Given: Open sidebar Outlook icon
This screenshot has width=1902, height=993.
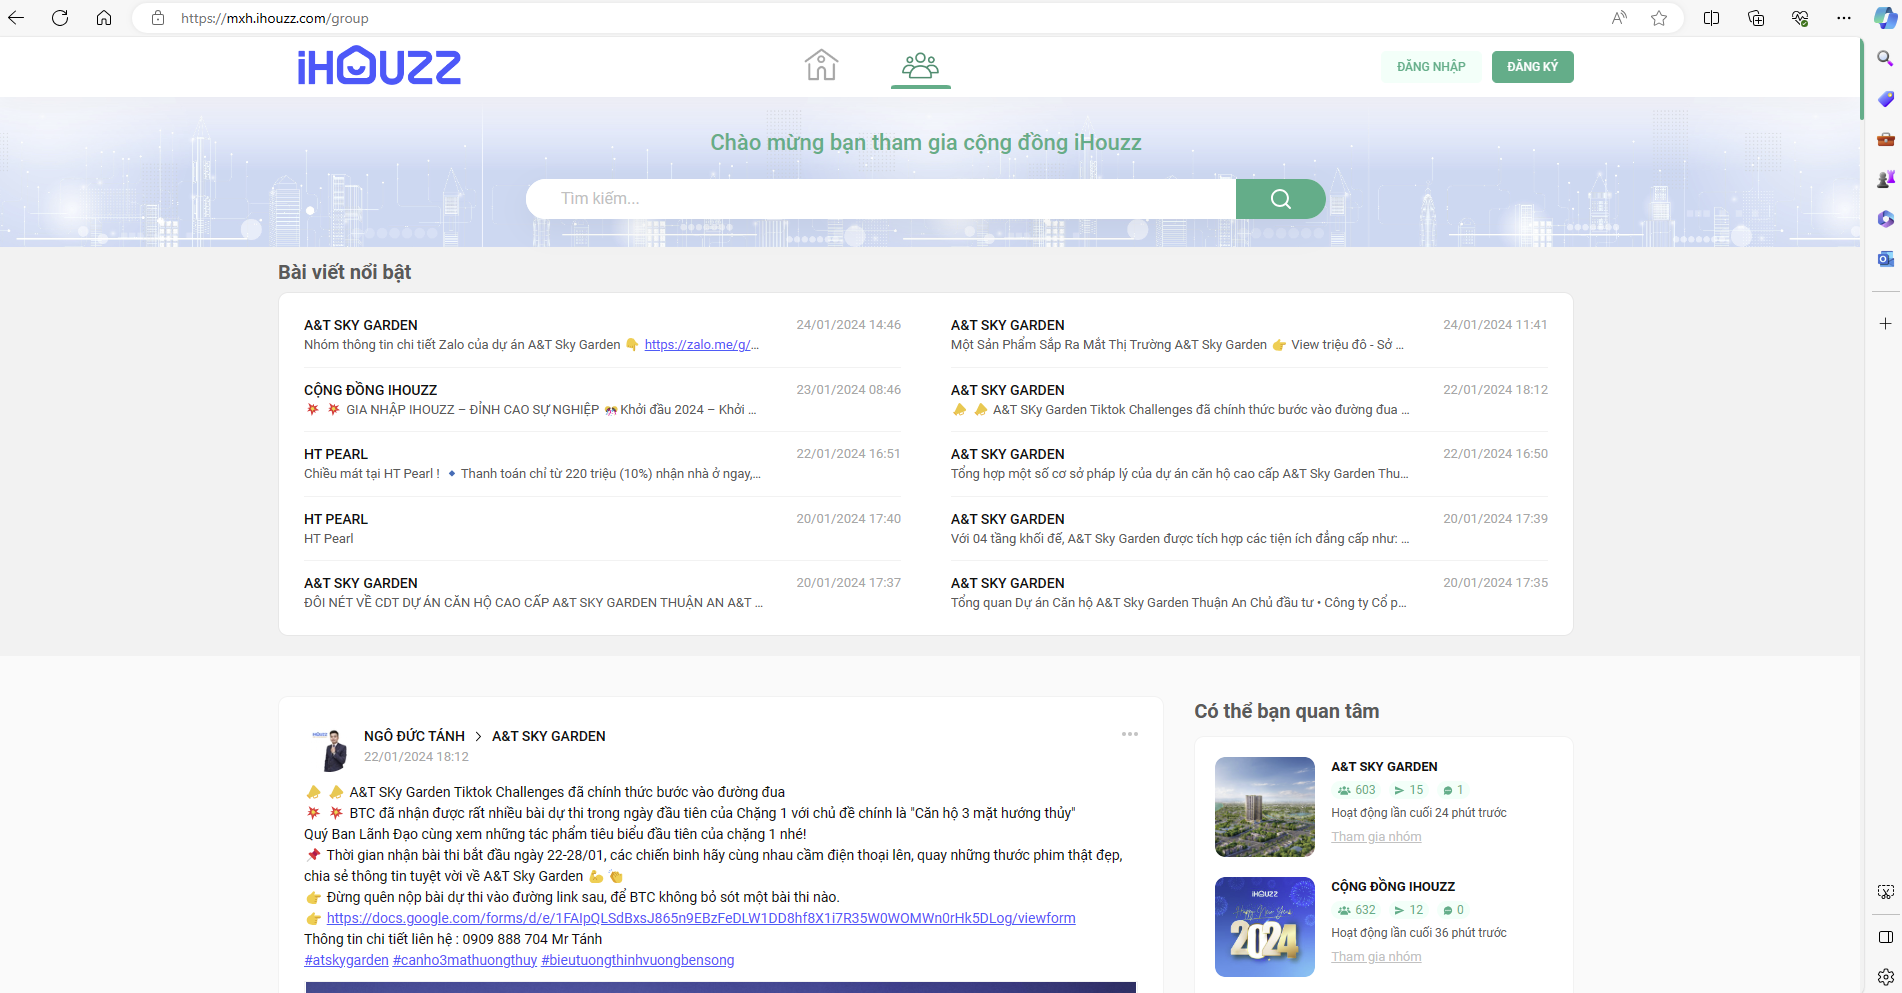Looking at the screenshot, I should (1885, 259).
